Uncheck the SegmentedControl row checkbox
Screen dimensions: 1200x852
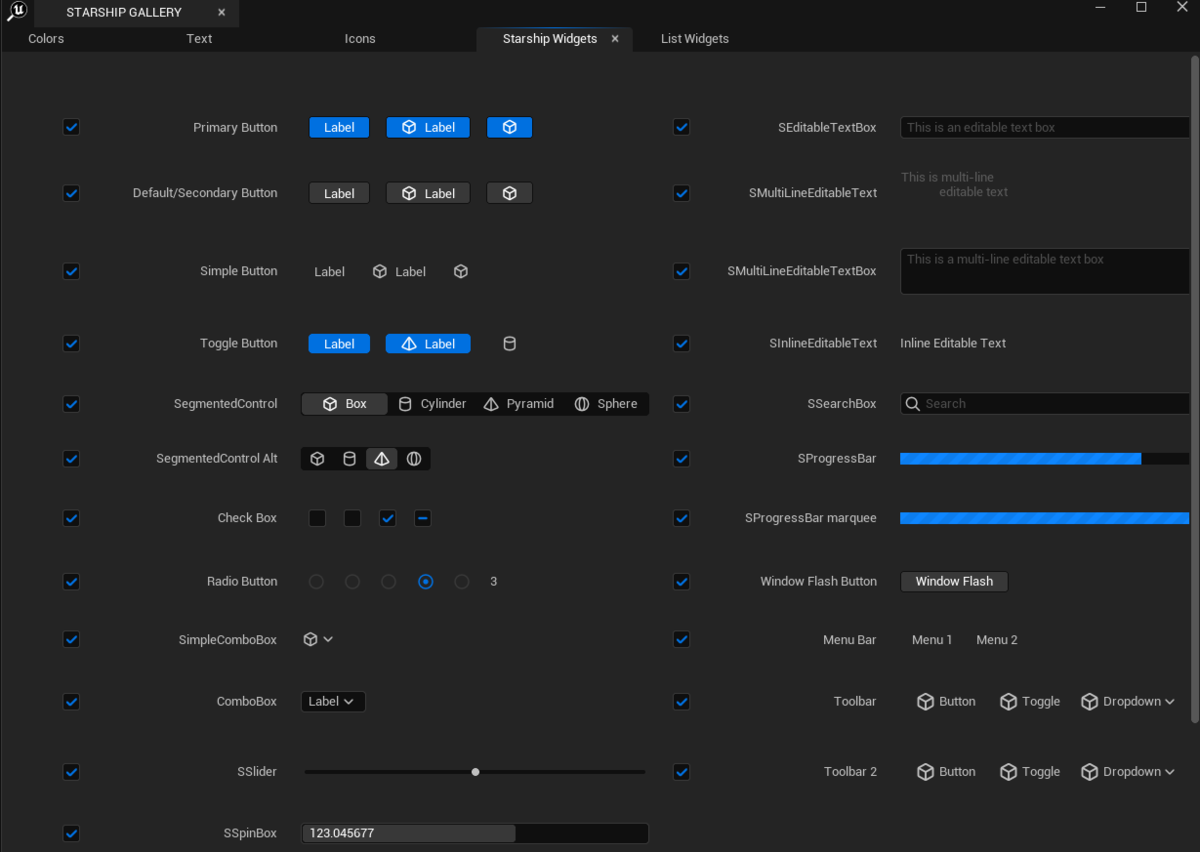(x=71, y=404)
